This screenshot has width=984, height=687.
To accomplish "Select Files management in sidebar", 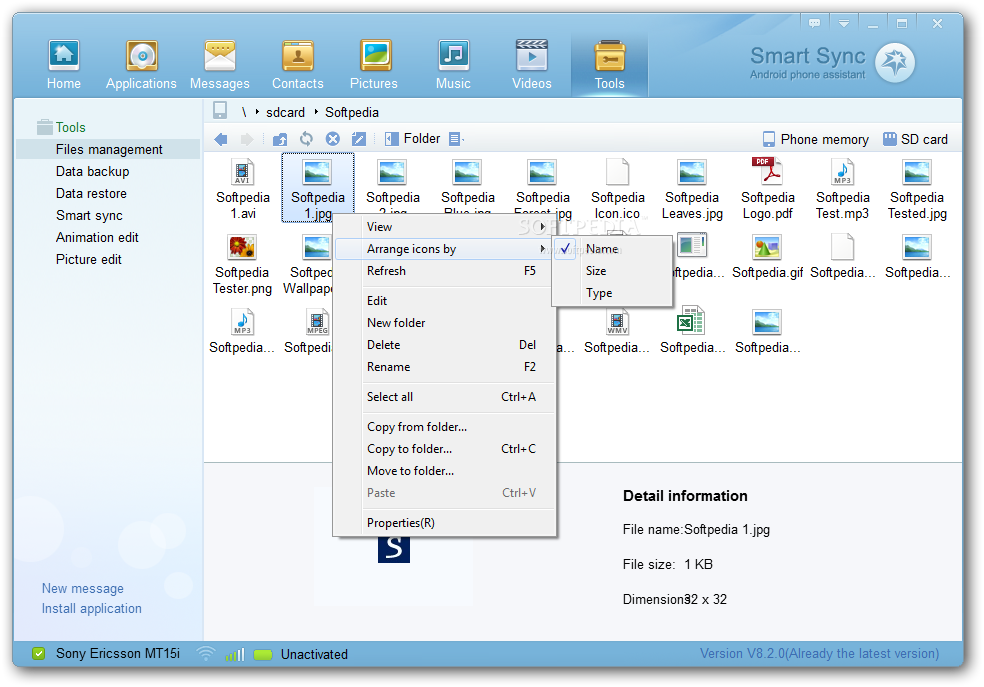I will pos(109,149).
